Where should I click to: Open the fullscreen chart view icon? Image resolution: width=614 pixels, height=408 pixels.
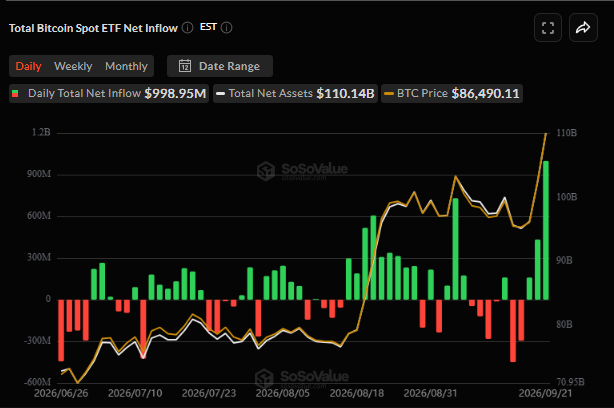pos(548,28)
